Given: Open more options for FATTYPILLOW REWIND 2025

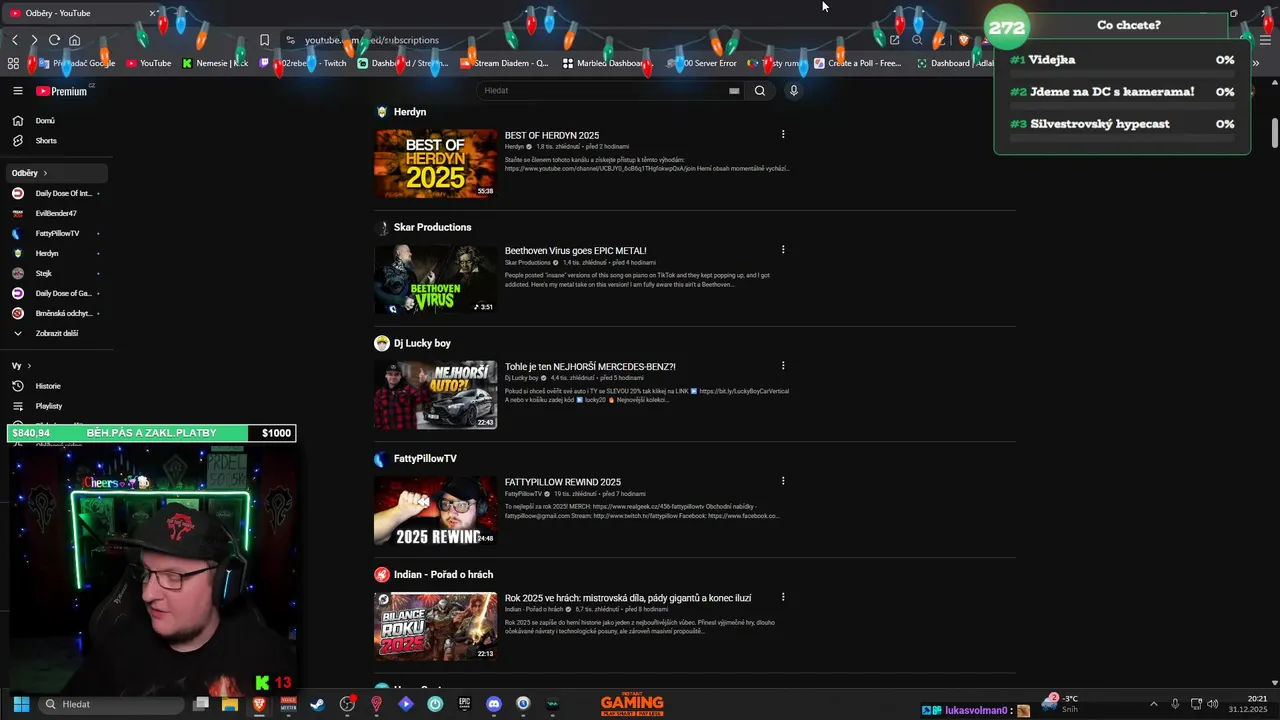Looking at the screenshot, I should 783,481.
